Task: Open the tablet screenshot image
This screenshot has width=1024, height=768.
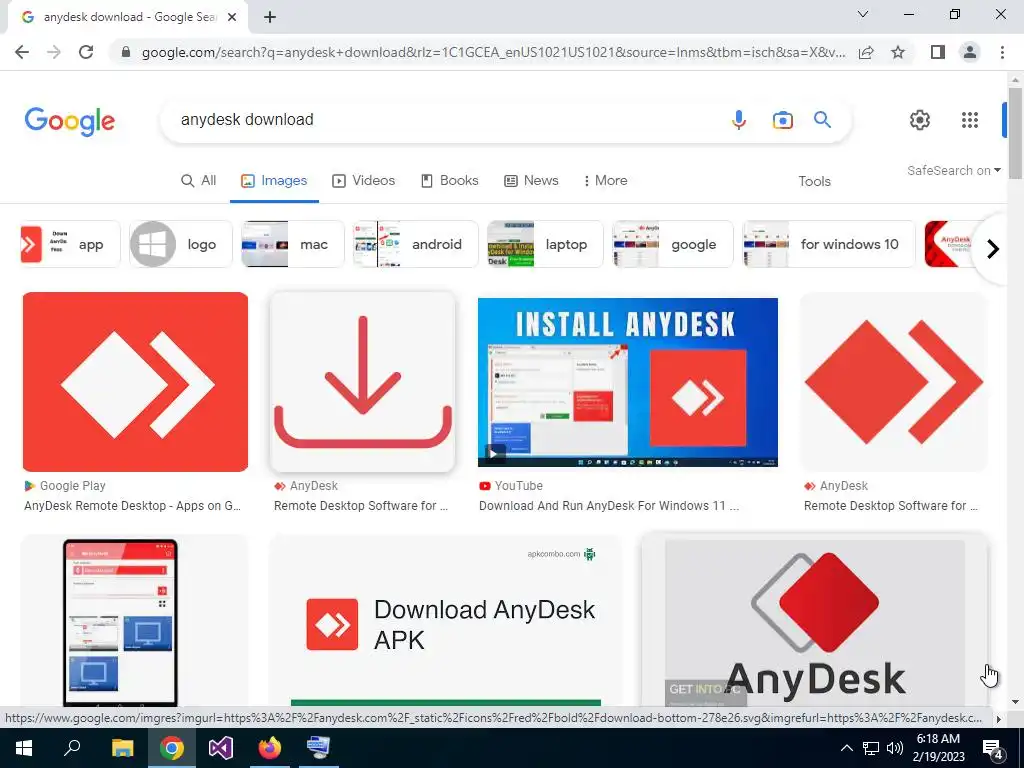Action: point(120,622)
